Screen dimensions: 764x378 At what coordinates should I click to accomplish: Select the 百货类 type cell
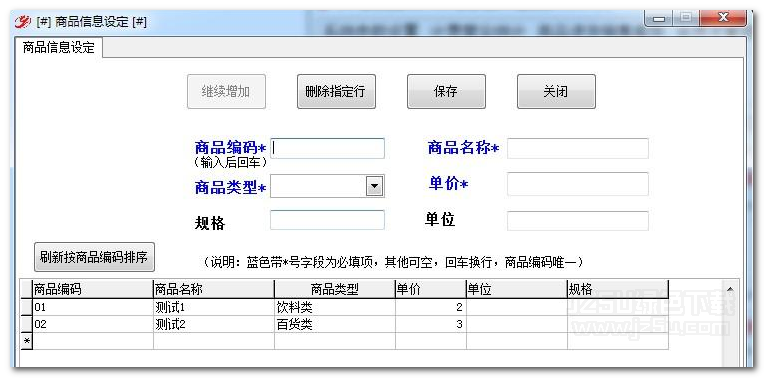(x=335, y=324)
